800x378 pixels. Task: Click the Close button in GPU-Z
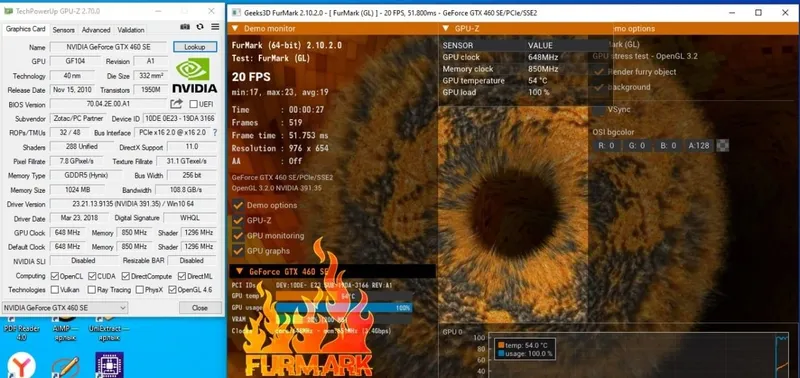coord(200,308)
